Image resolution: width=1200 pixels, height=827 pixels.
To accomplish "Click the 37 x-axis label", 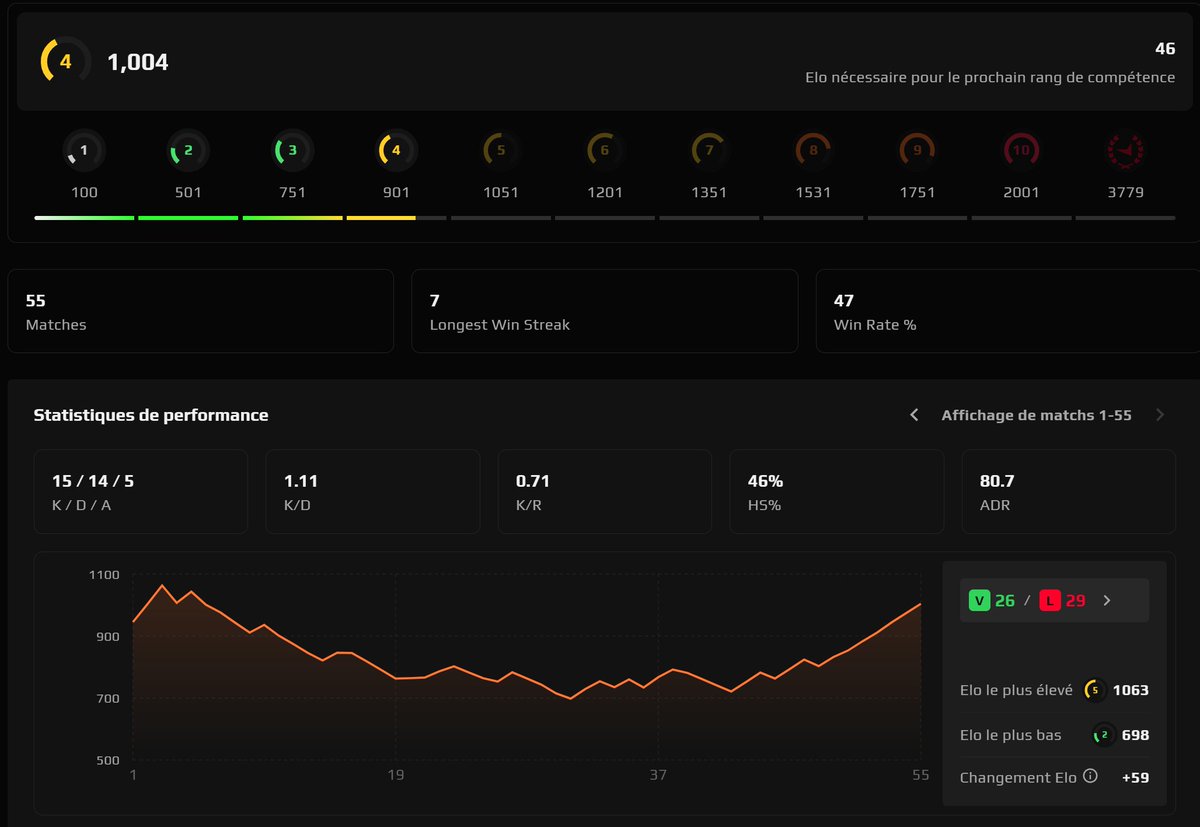I will click(658, 775).
